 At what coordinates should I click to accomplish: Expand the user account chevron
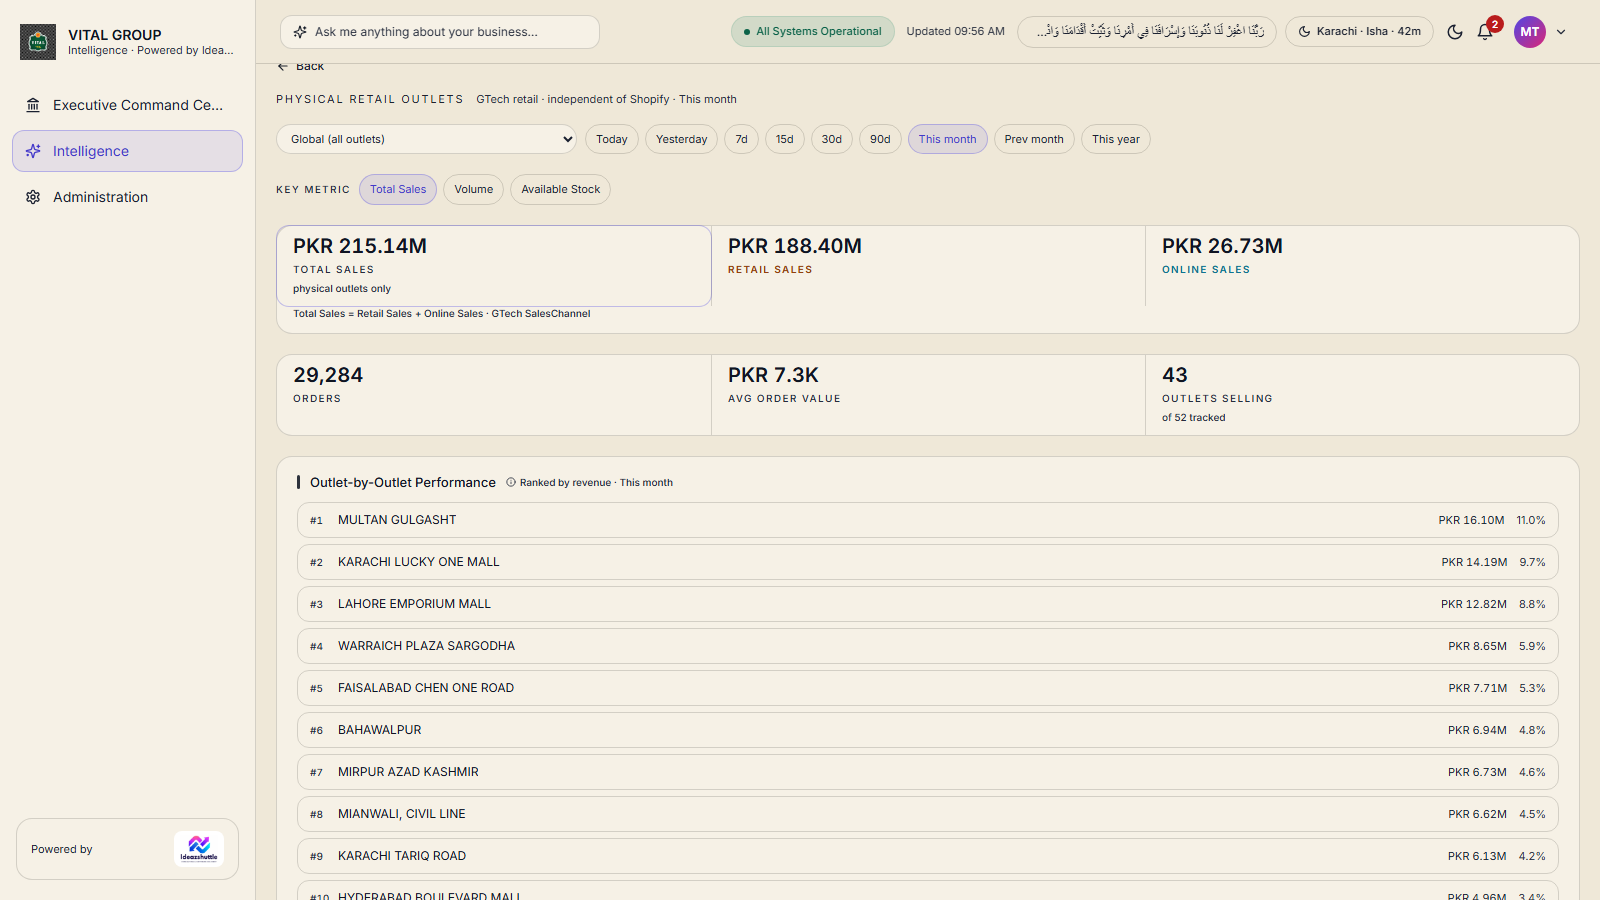point(1561,32)
